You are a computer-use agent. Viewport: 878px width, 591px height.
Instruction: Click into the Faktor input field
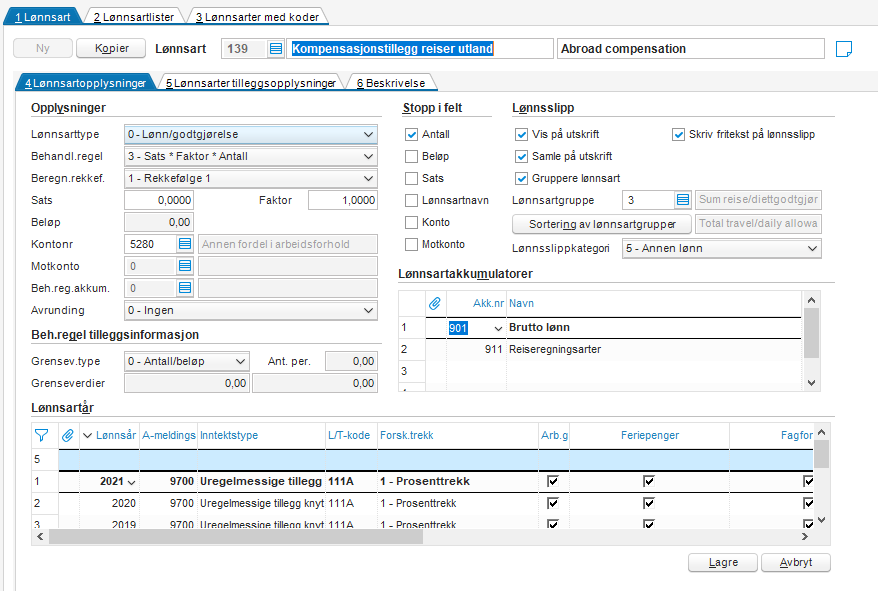tap(342, 200)
